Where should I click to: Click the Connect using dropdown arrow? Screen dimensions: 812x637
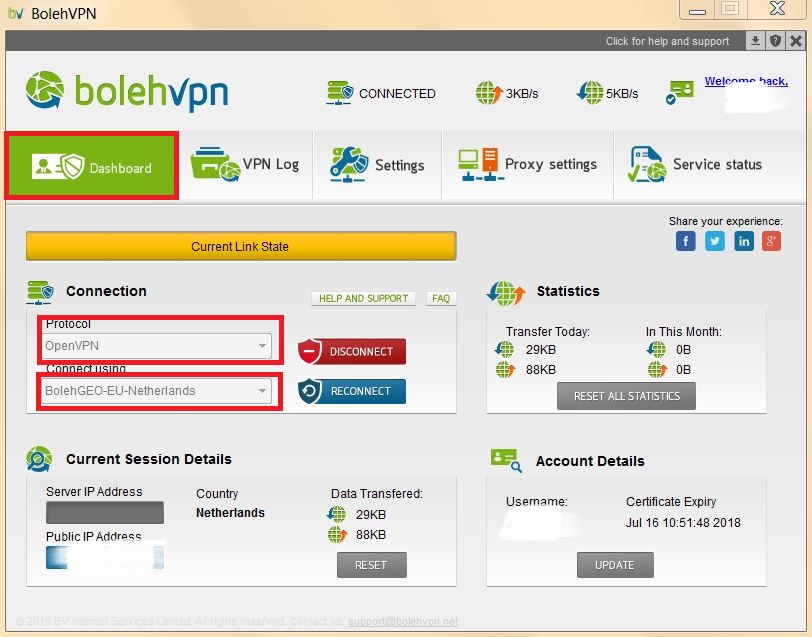(x=263, y=390)
